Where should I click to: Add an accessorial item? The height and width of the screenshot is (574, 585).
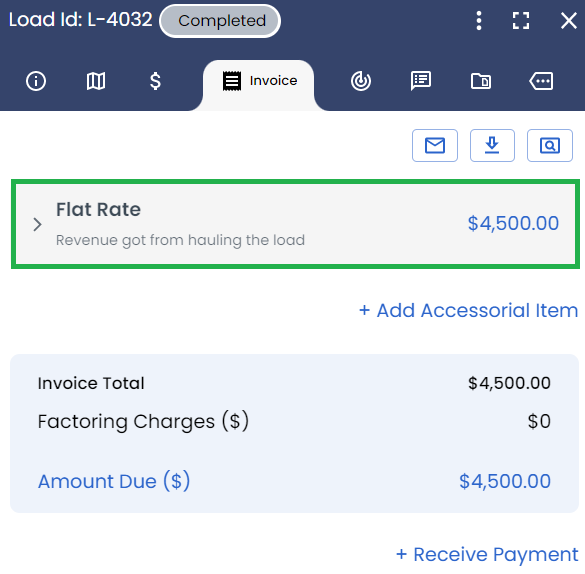click(468, 310)
